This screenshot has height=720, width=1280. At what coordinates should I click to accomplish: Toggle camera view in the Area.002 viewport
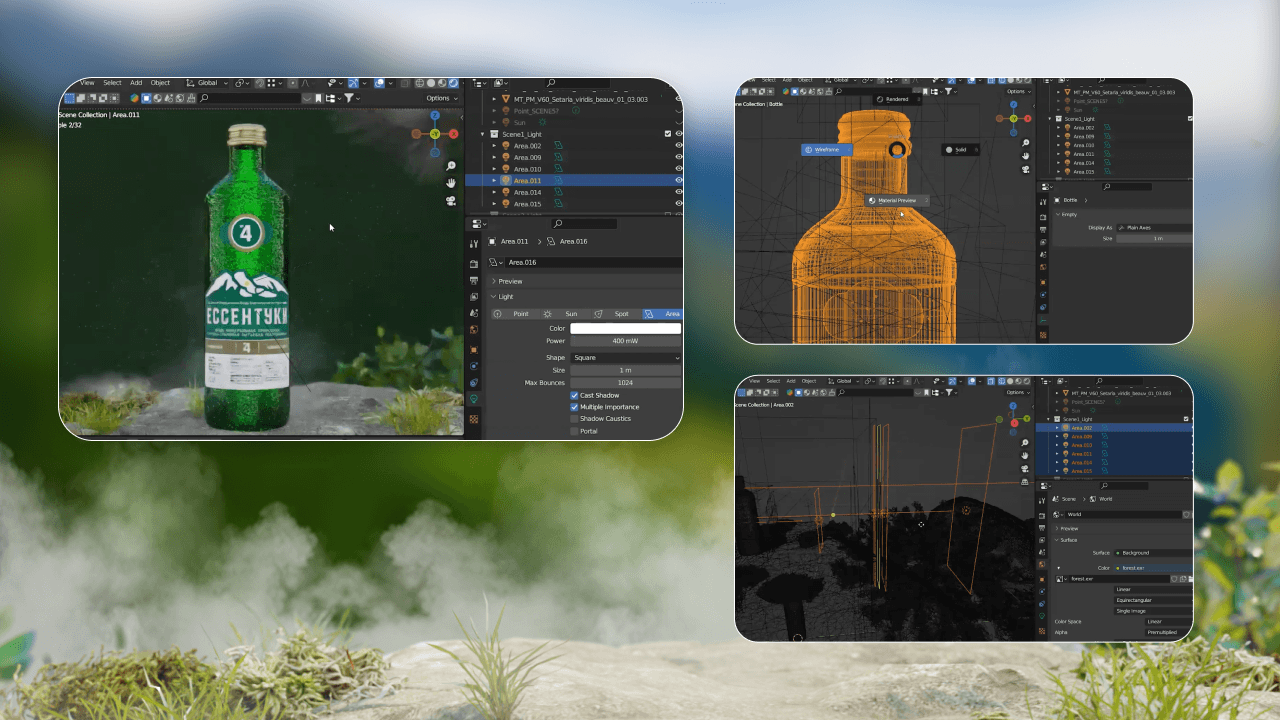coord(1026,468)
